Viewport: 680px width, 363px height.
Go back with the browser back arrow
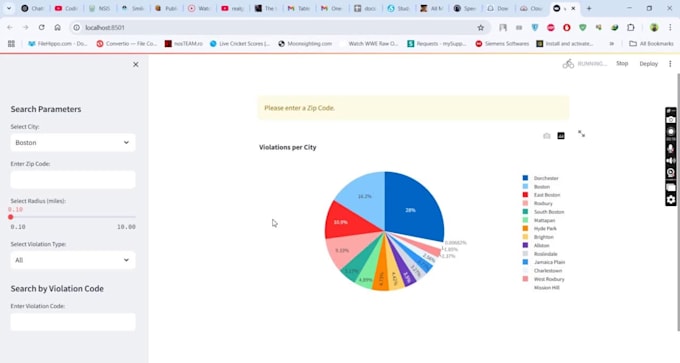10,27
